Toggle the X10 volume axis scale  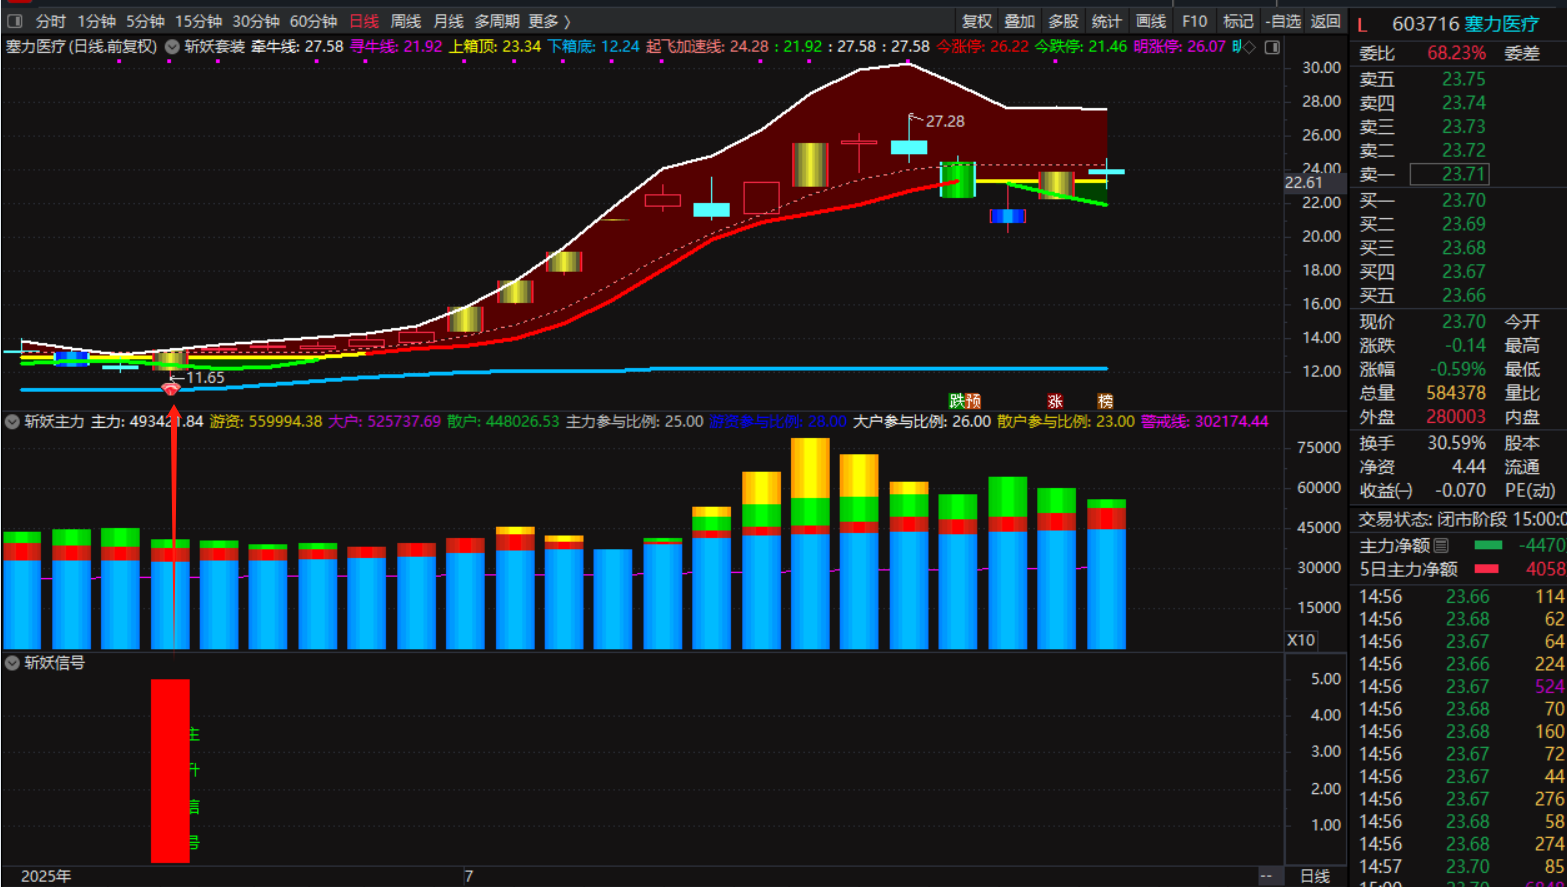pyautogui.click(x=1300, y=640)
